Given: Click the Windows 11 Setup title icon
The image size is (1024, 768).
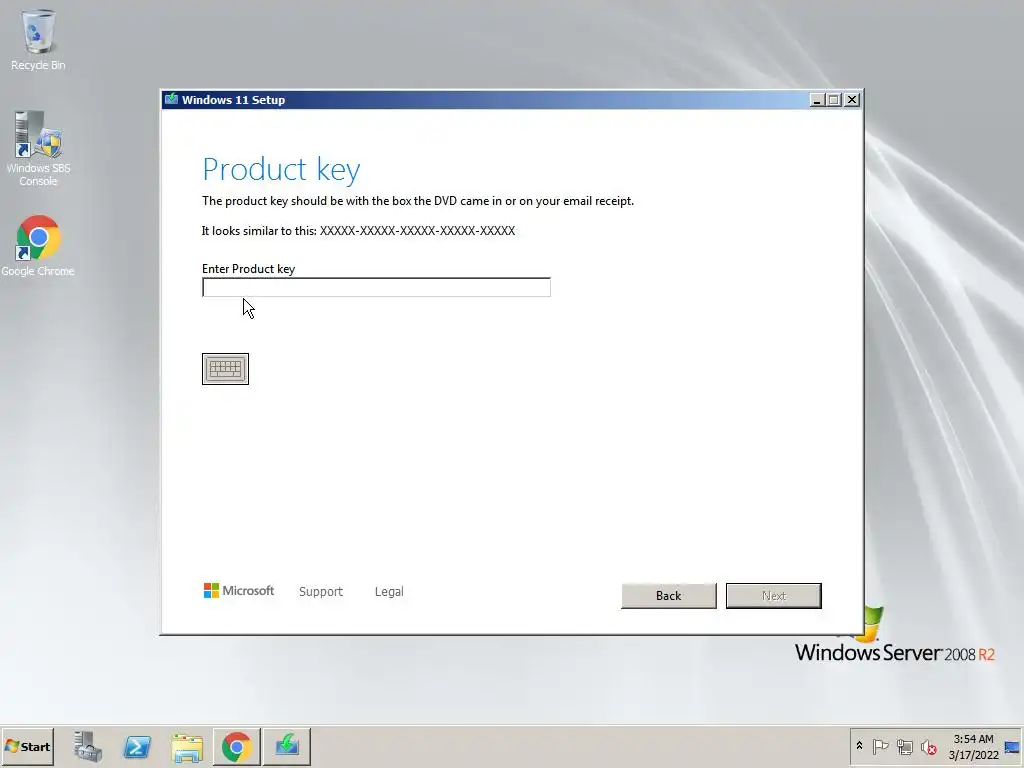Looking at the screenshot, I should tap(172, 99).
